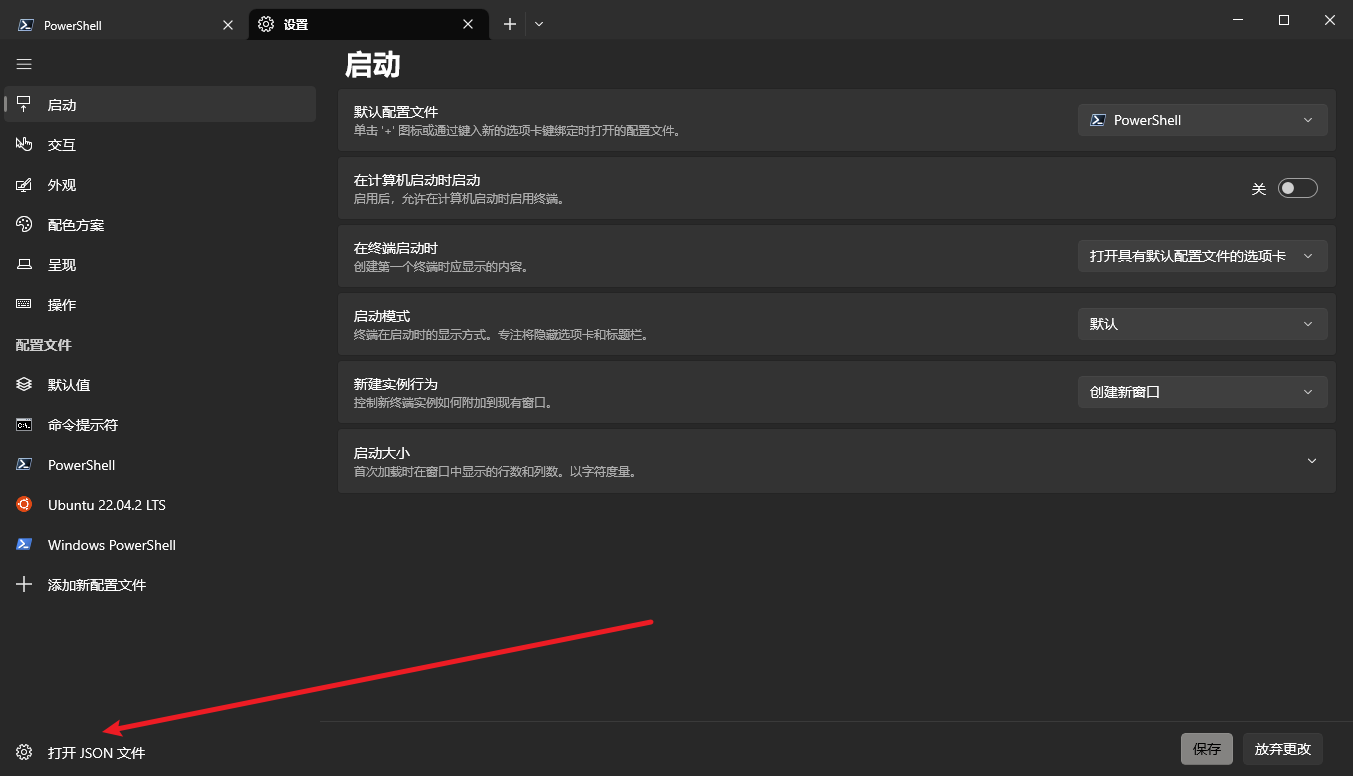Click the 放弃更改 (Discard changes) button
The height and width of the screenshot is (776, 1353).
click(1283, 749)
